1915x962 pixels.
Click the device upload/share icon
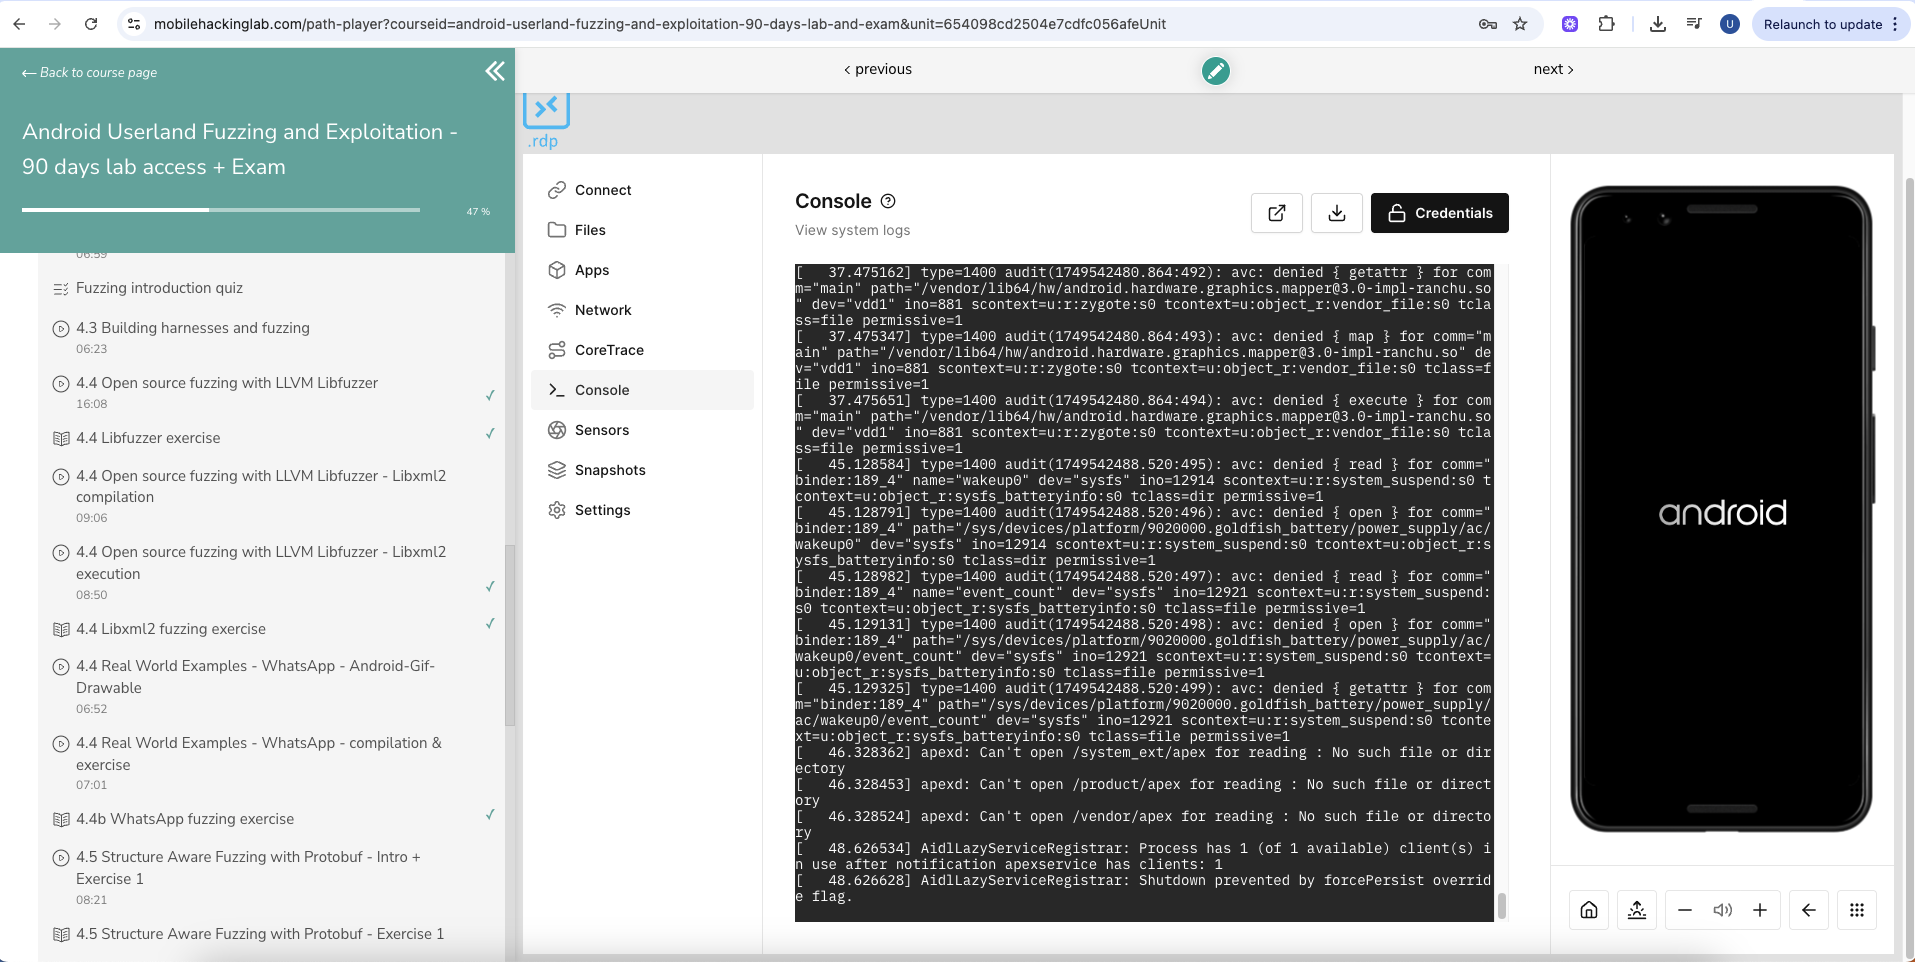[1637, 910]
